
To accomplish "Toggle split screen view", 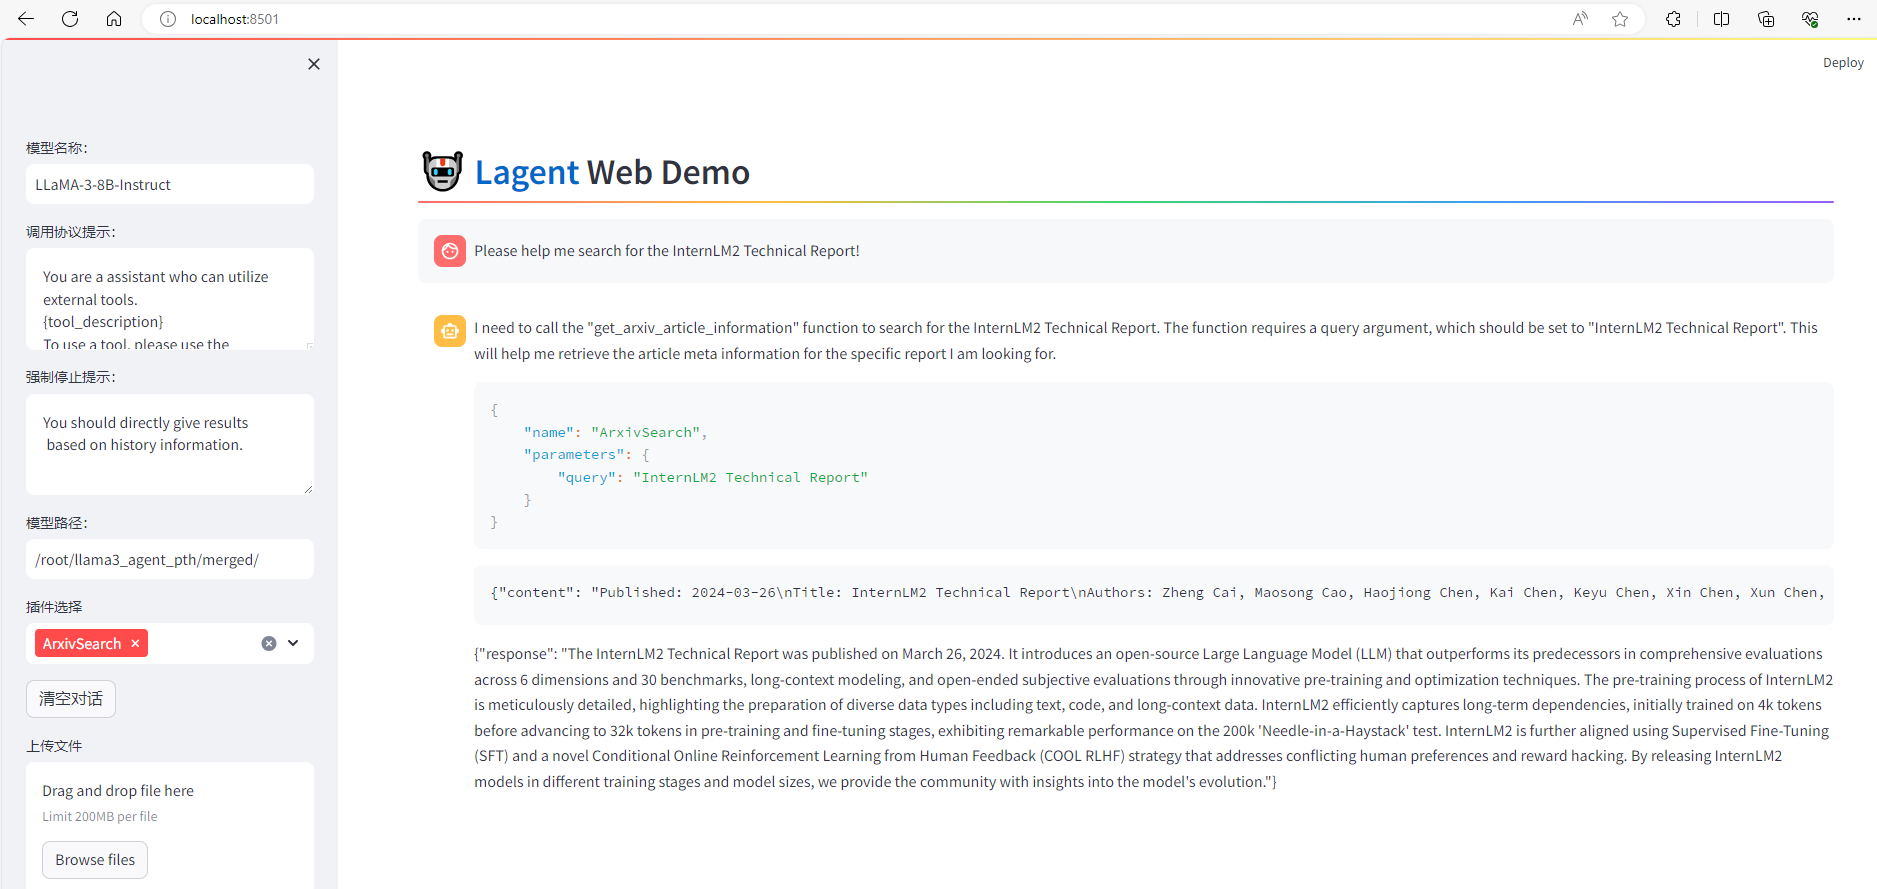I will [1721, 19].
